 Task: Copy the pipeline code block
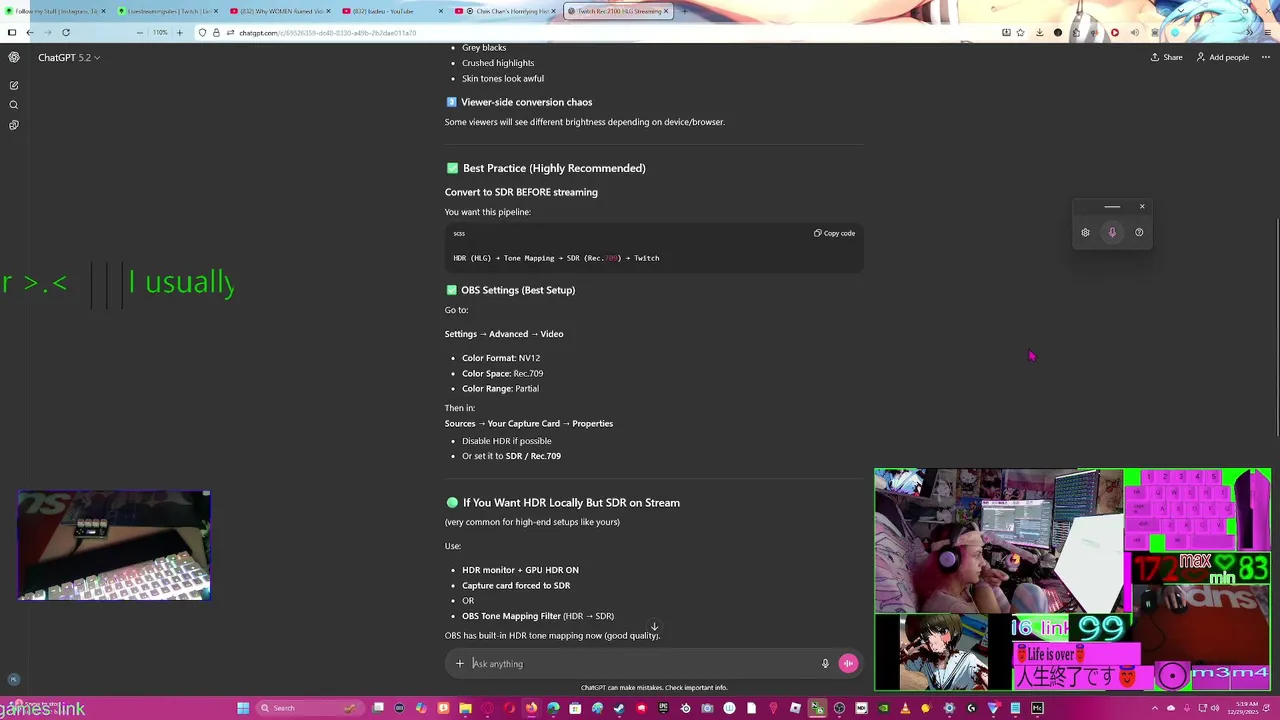tap(834, 233)
